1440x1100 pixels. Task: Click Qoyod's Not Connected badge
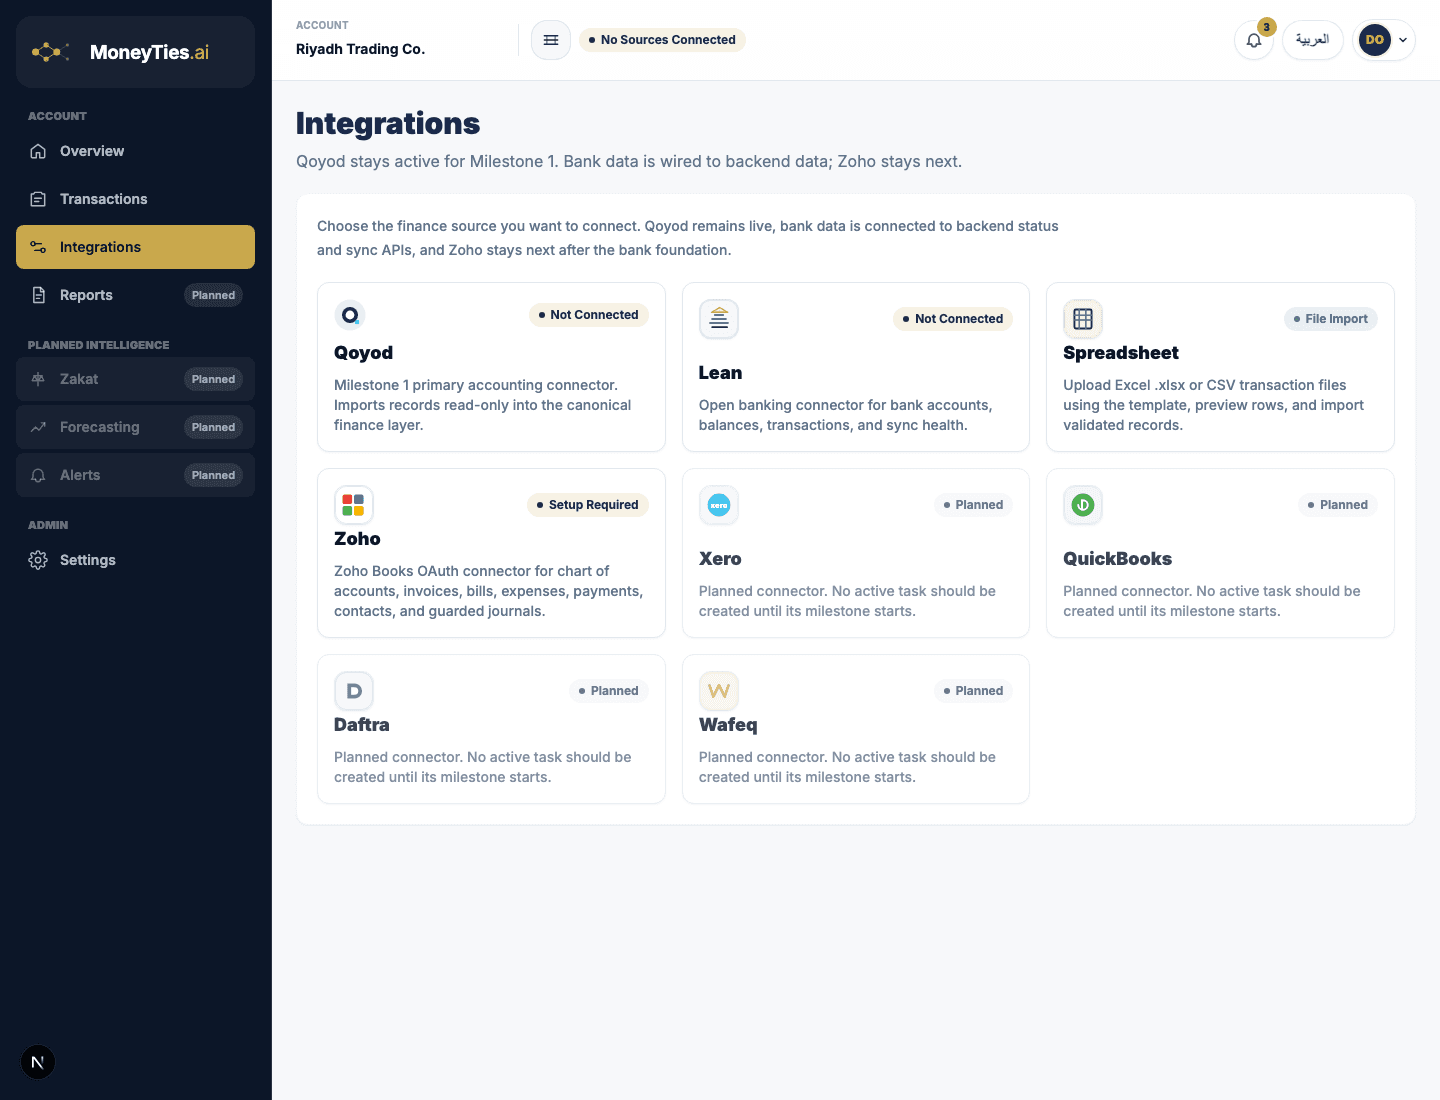click(589, 315)
